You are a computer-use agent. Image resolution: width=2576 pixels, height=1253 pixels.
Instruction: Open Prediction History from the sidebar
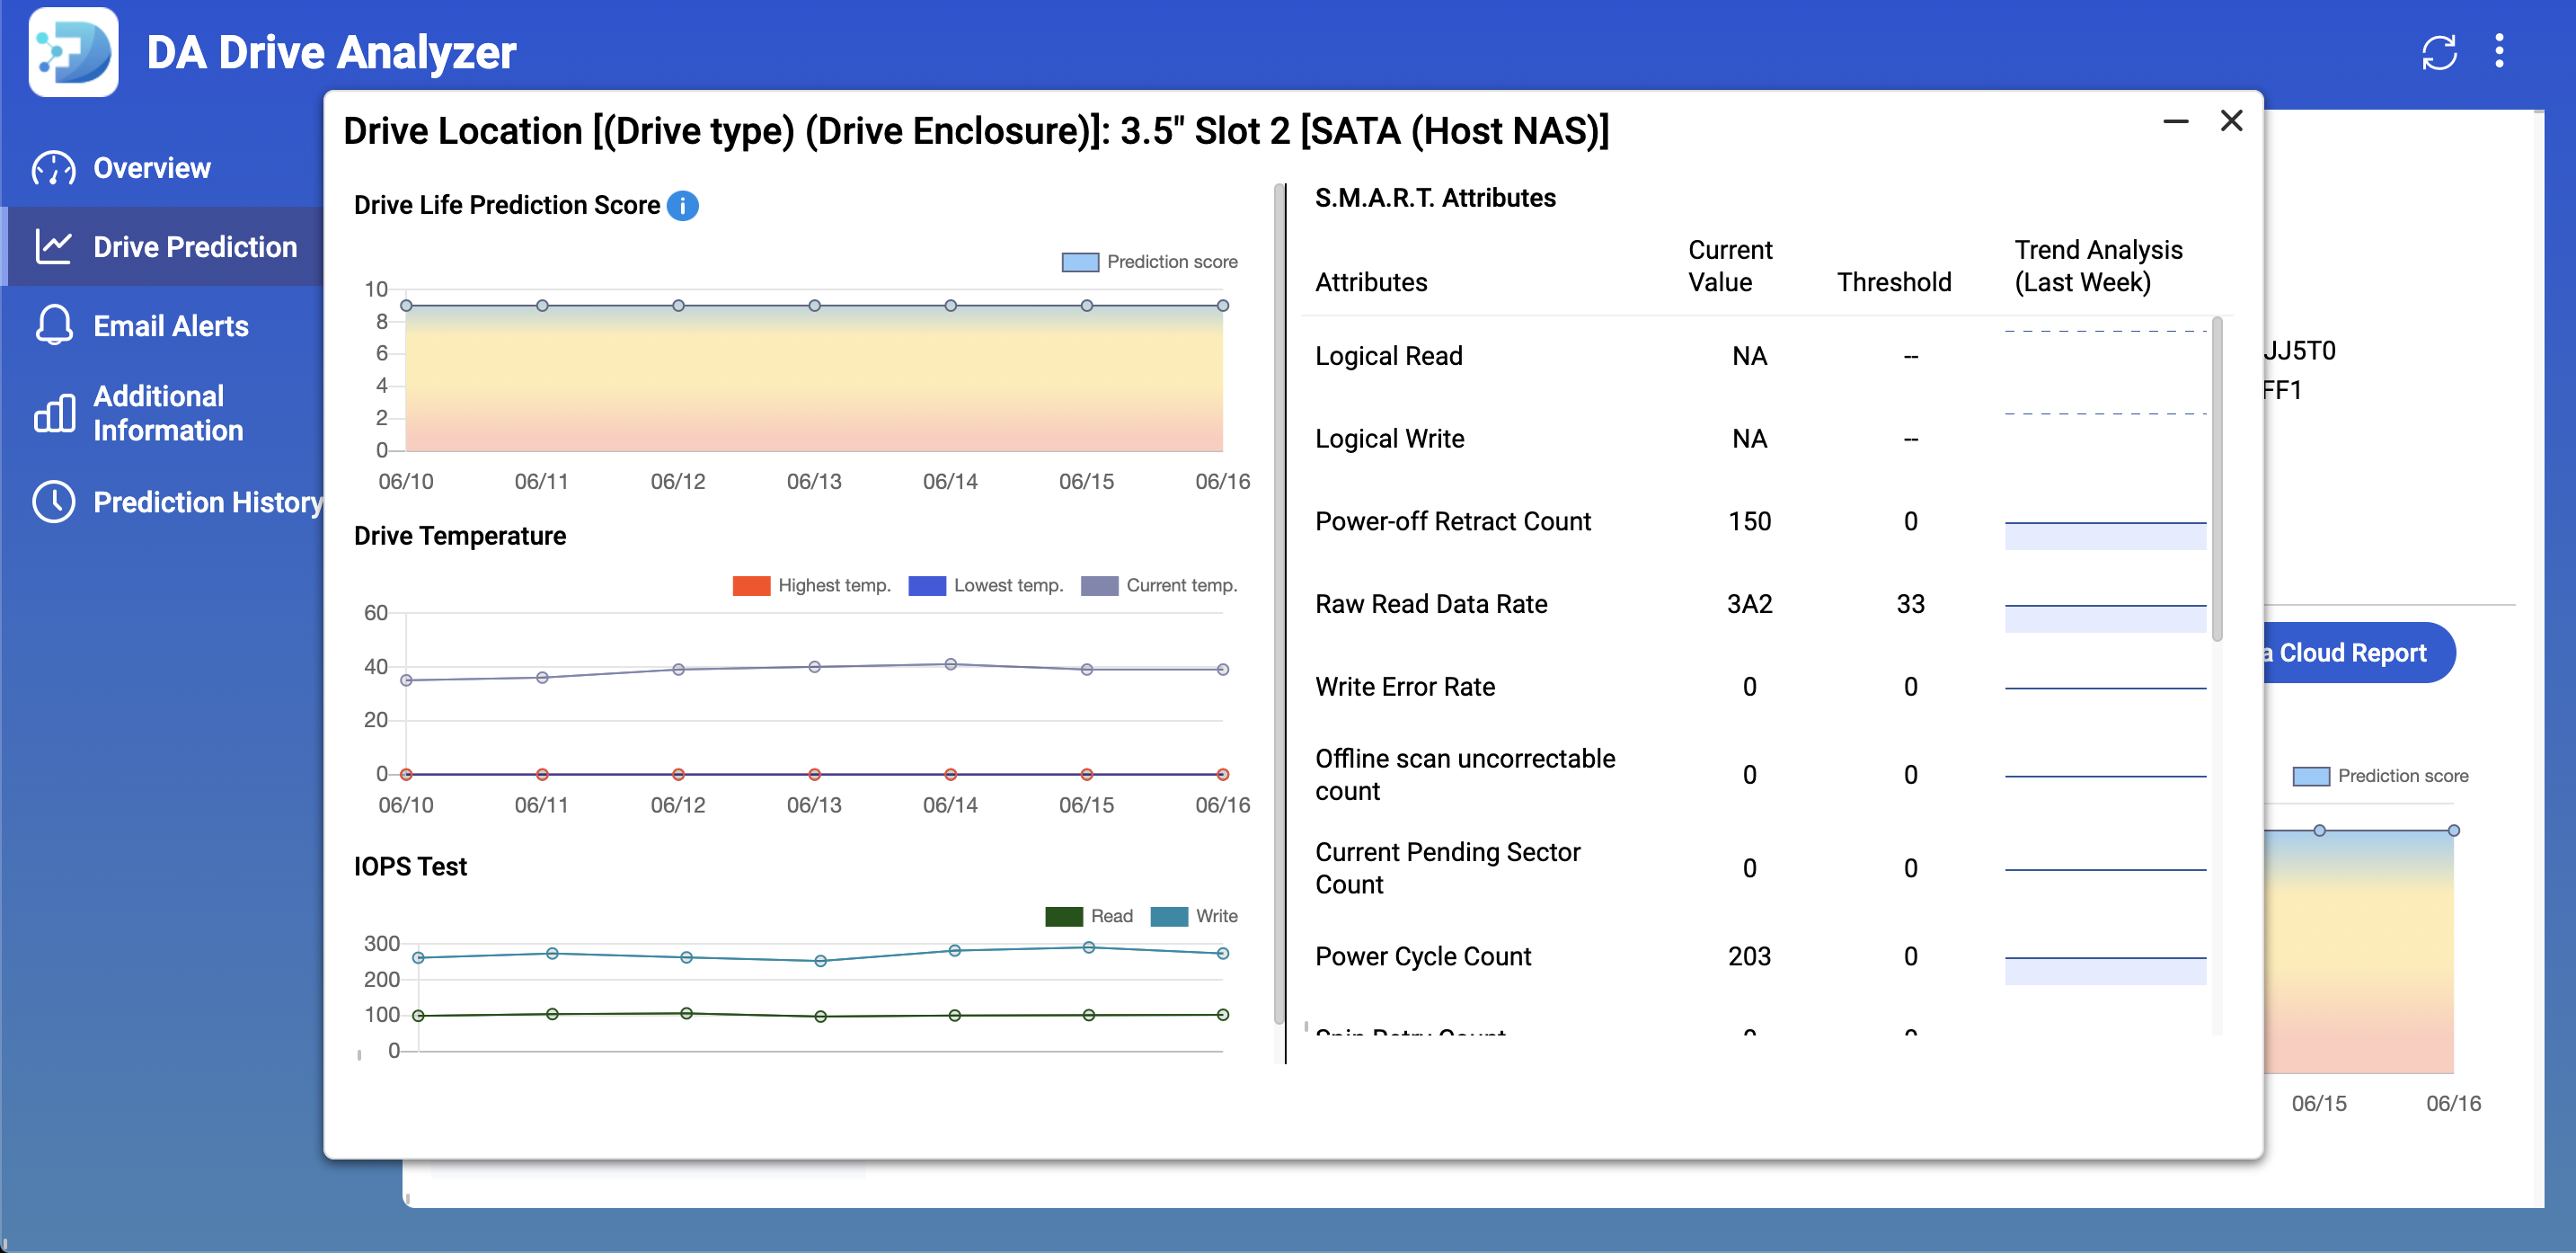click(207, 503)
